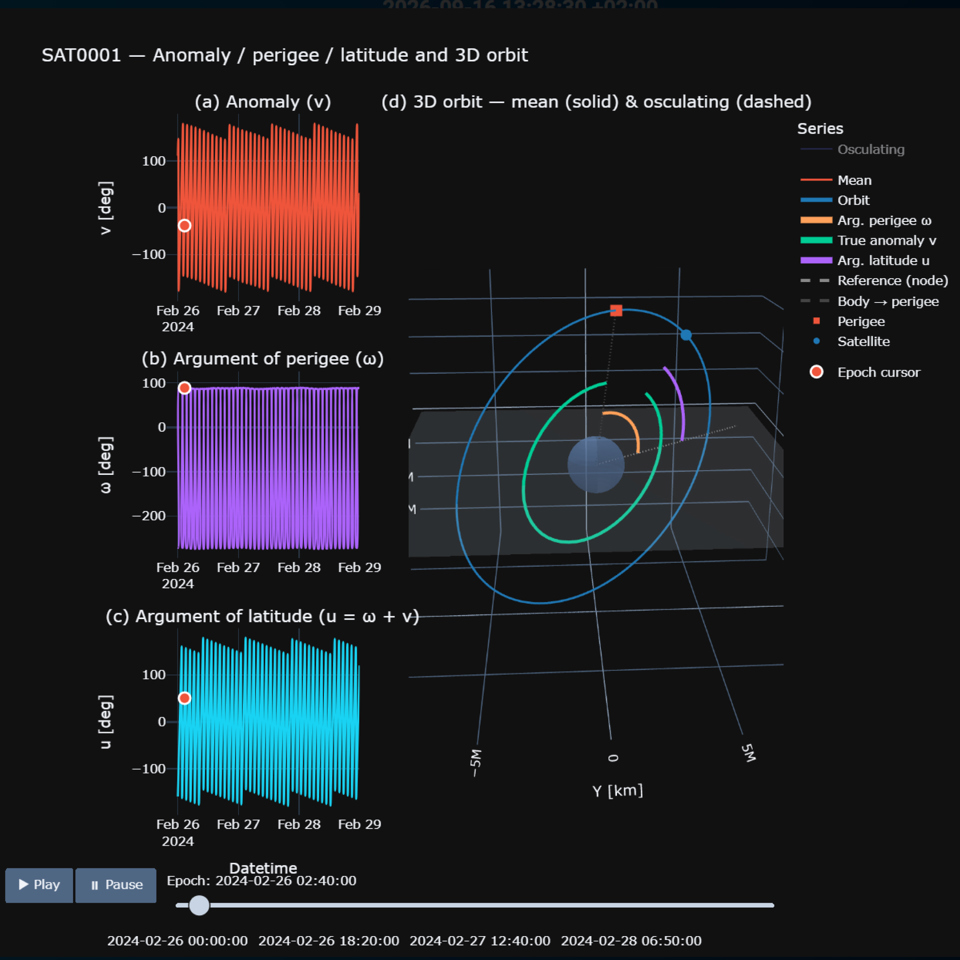Viewport: 960px width, 960px height.
Task: Click the Epoch: 2024-02-26 02:40:00 label
Action: pos(261,880)
